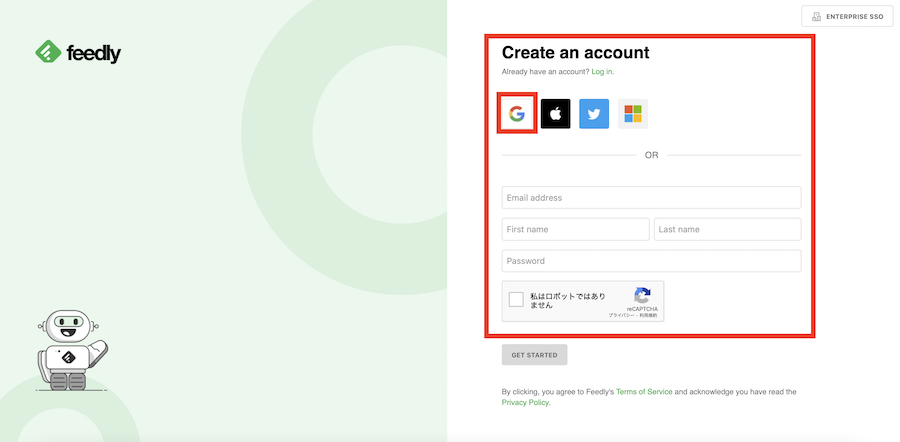Image resolution: width=900 pixels, height=442 pixels.
Task: Select the Last name field
Action: point(727,230)
